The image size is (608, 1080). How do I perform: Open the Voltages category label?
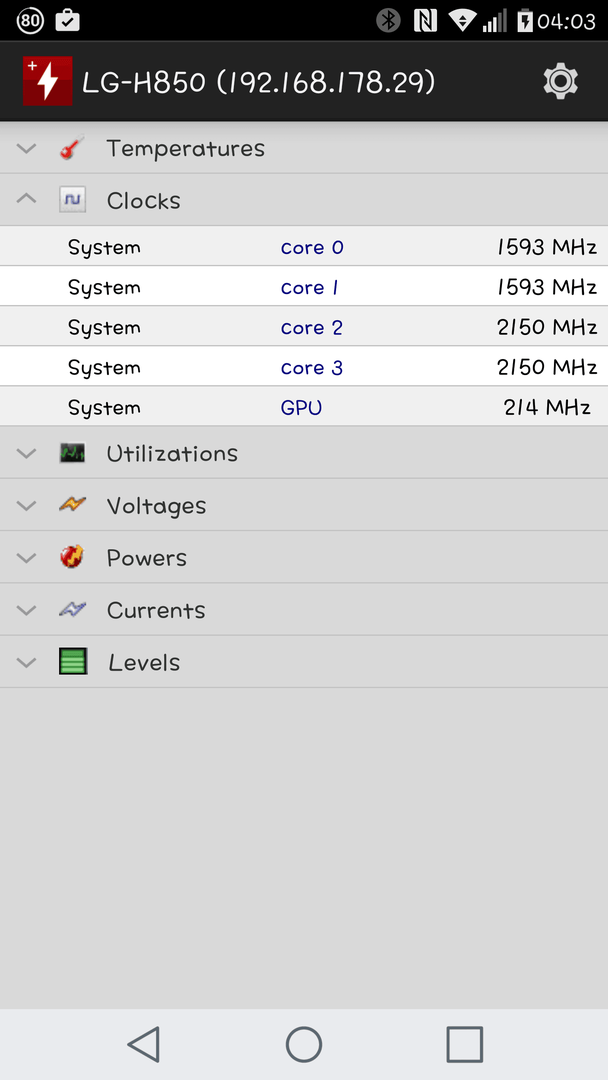click(156, 506)
